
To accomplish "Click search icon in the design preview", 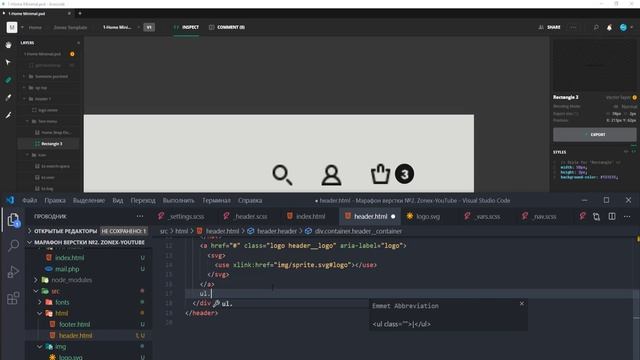I will pos(282,175).
